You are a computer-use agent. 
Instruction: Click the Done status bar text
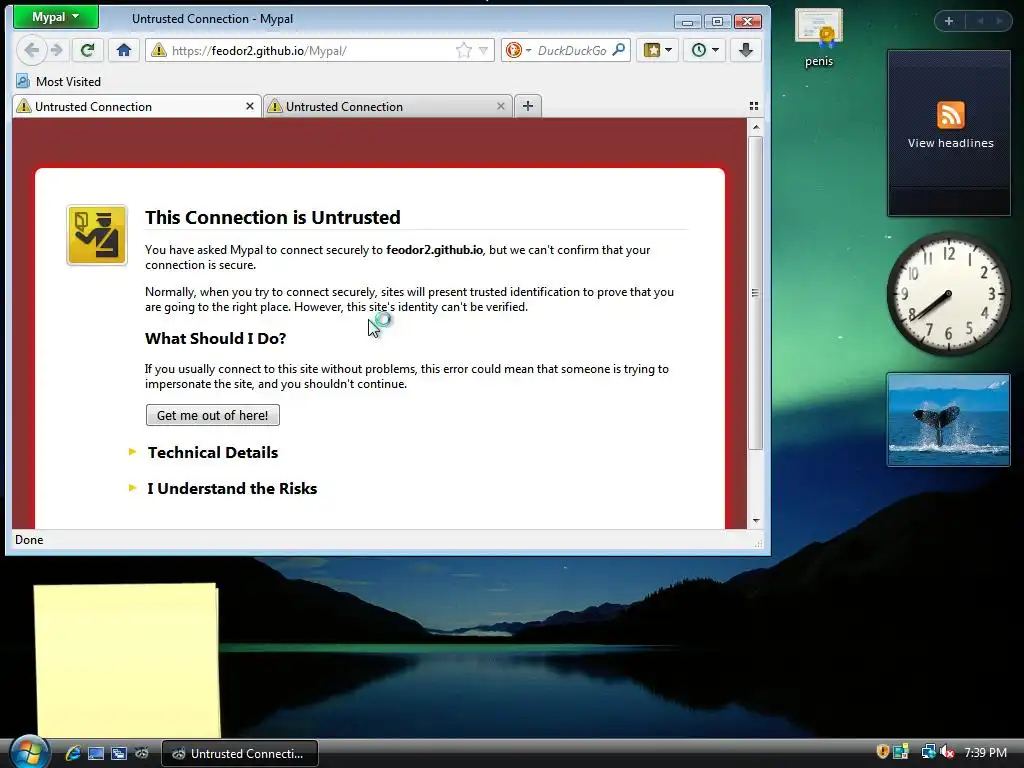(29, 540)
